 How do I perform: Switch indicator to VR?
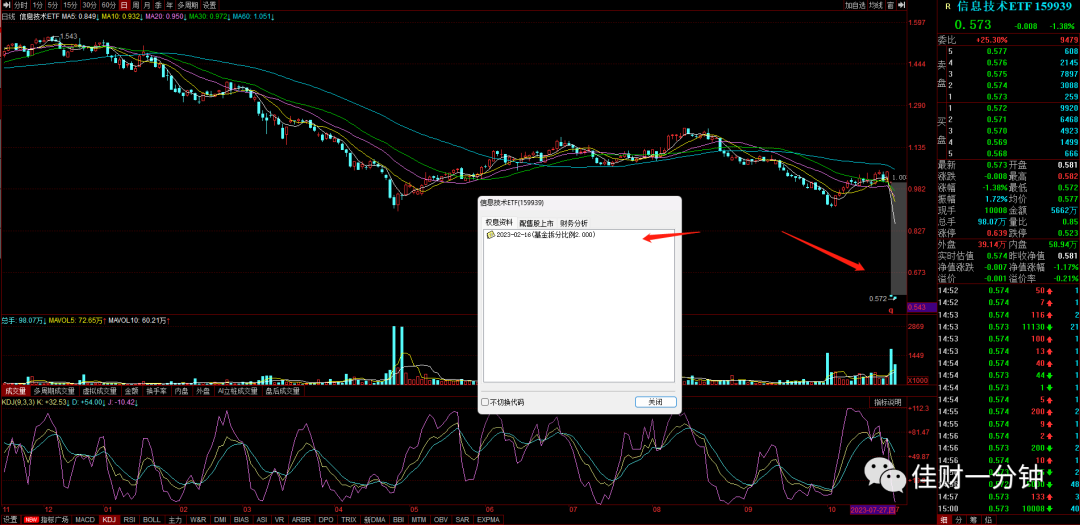pos(279,519)
